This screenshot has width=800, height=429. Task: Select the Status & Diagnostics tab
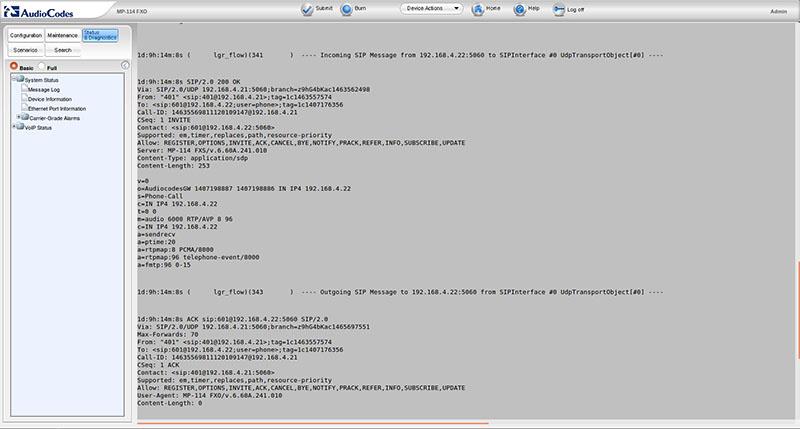pyautogui.click(x=101, y=35)
